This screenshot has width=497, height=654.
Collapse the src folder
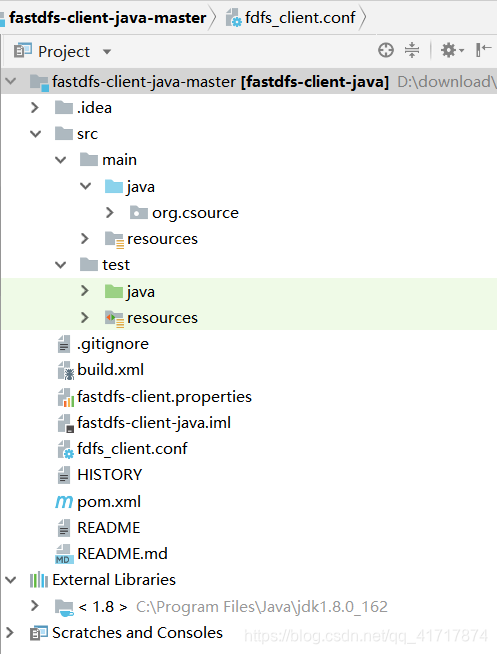pos(35,134)
